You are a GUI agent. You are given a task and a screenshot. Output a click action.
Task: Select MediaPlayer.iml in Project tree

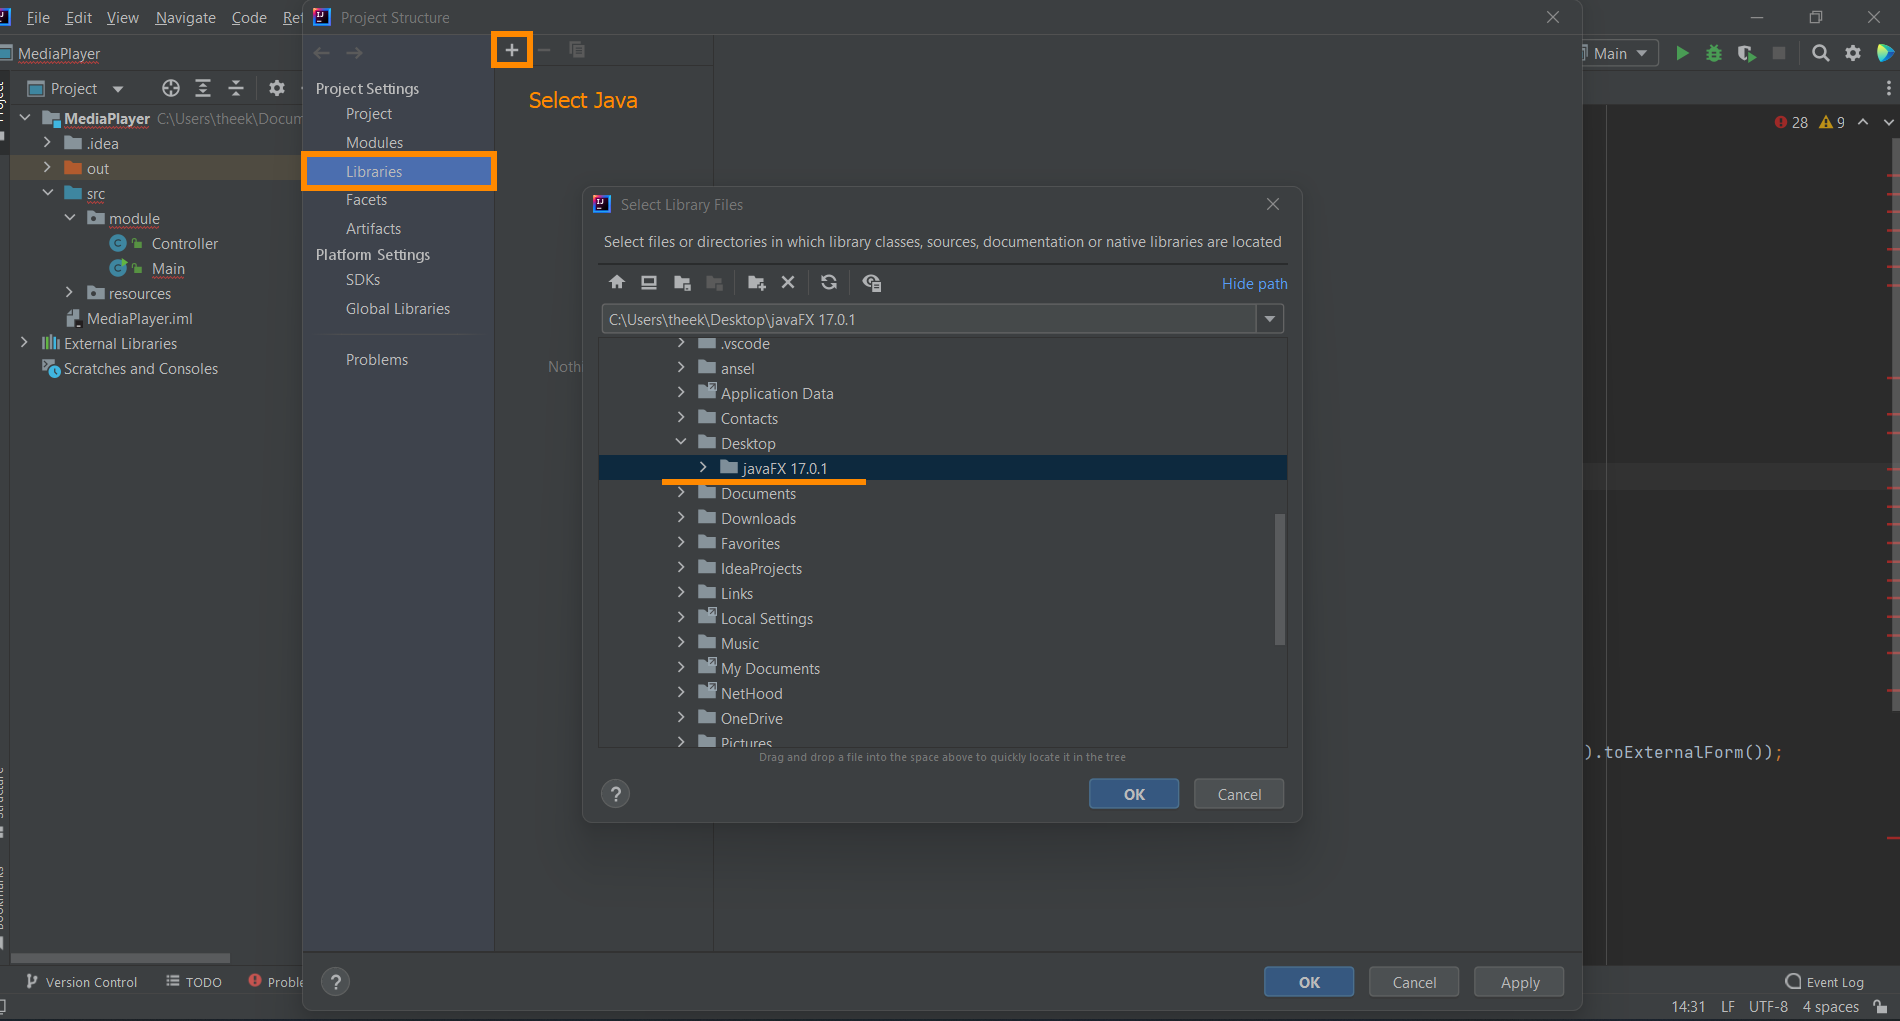pos(139,318)
